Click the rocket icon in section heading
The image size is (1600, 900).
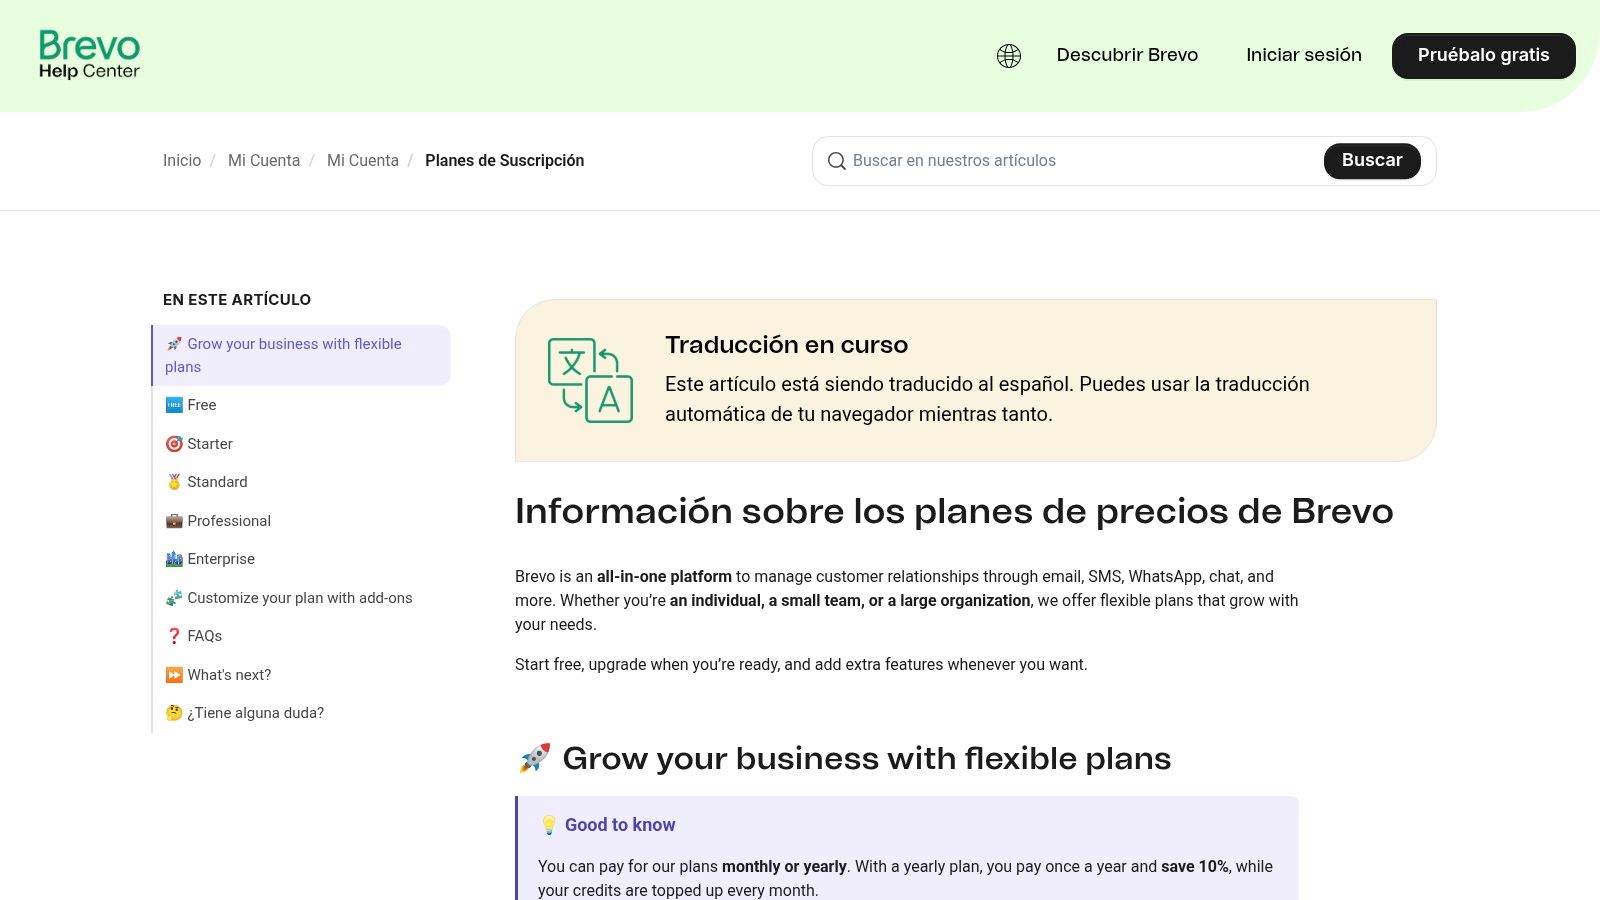point(535,758)
